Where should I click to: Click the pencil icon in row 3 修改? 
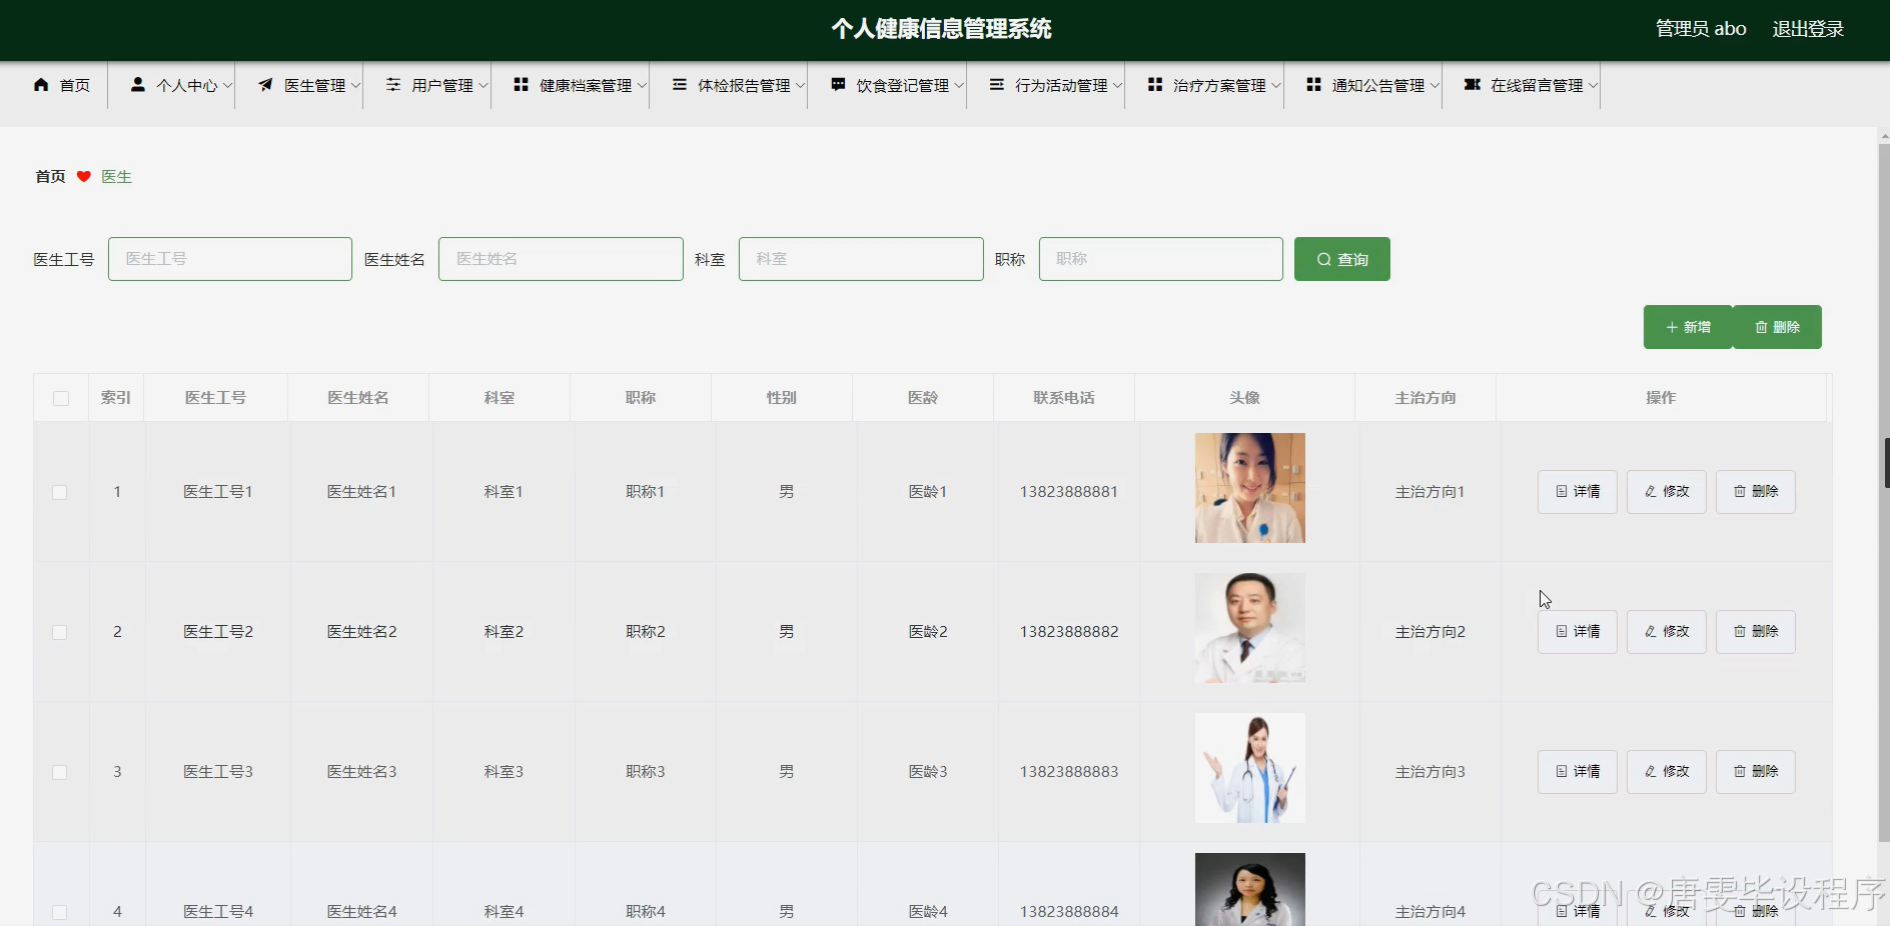(1650, 772)
